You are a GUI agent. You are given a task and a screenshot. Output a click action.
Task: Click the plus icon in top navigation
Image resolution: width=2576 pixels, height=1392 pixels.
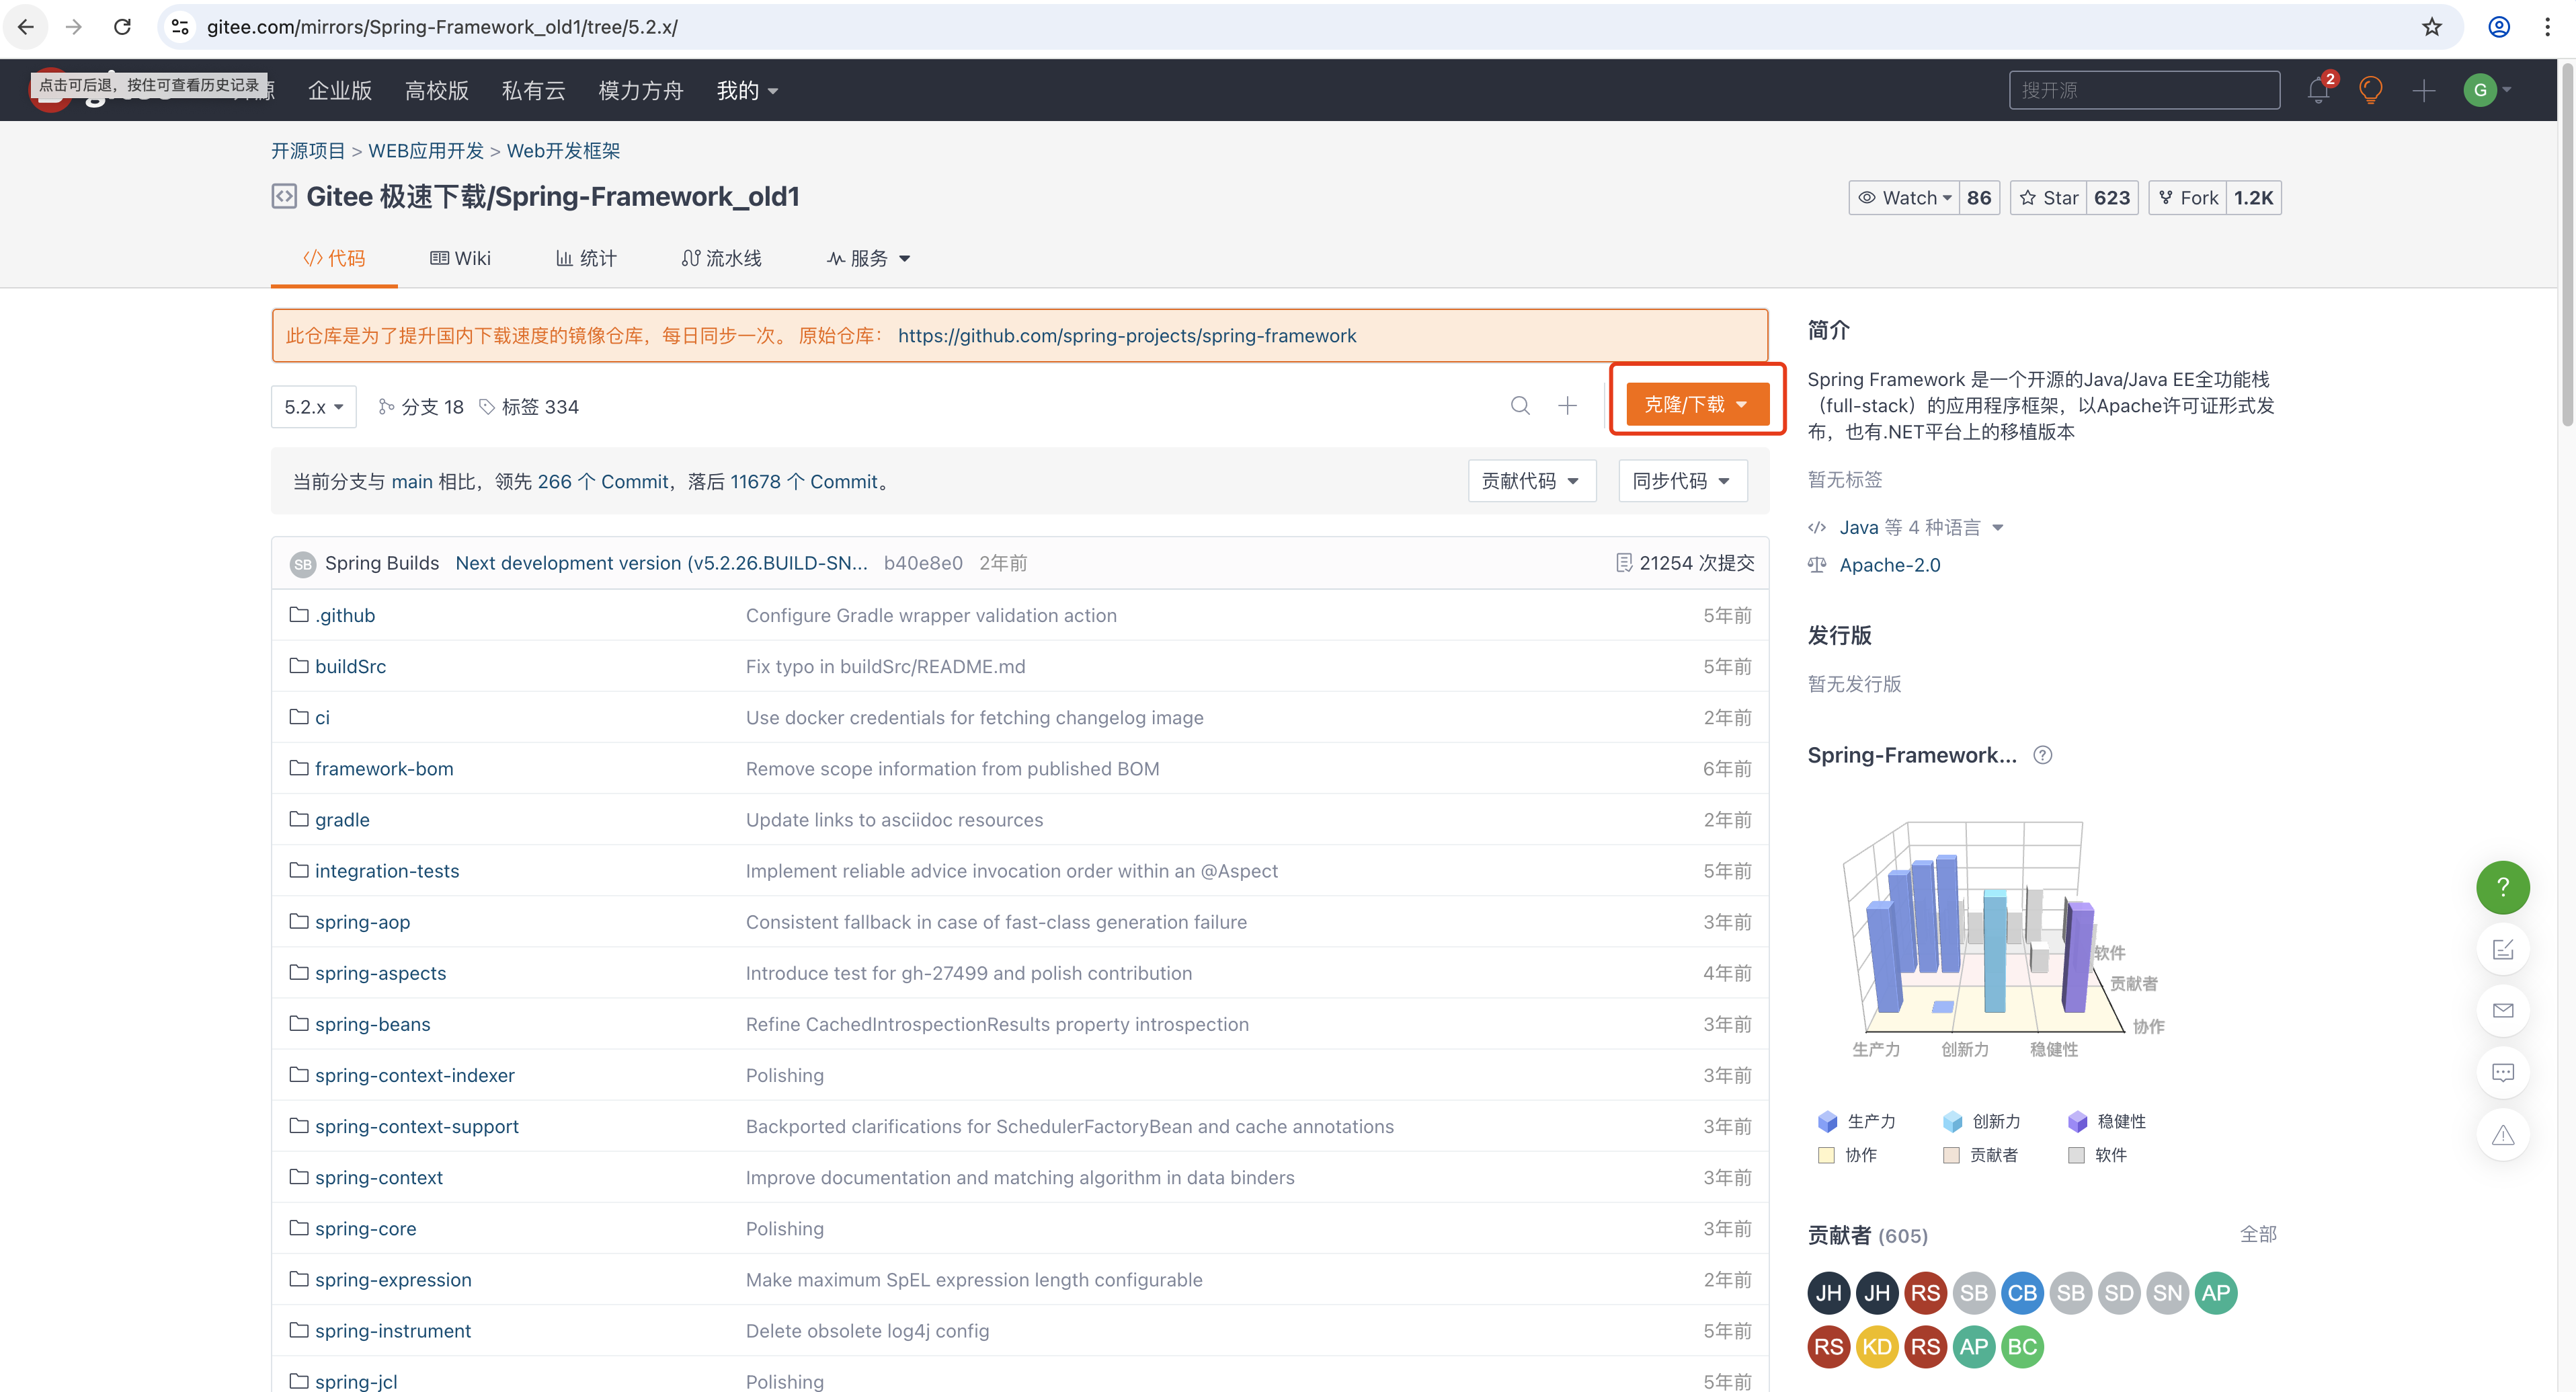(2423, 91)
